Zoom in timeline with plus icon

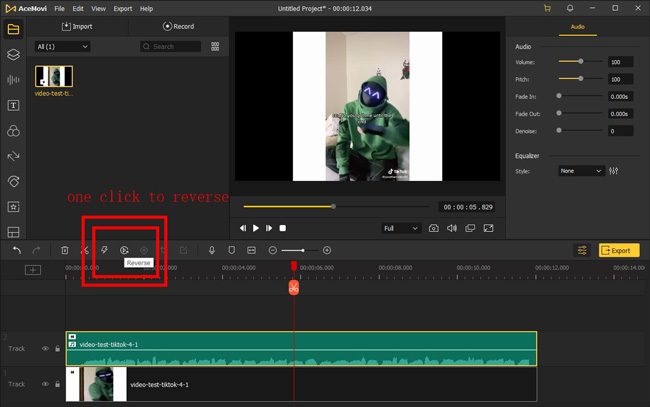pos(327,250)
